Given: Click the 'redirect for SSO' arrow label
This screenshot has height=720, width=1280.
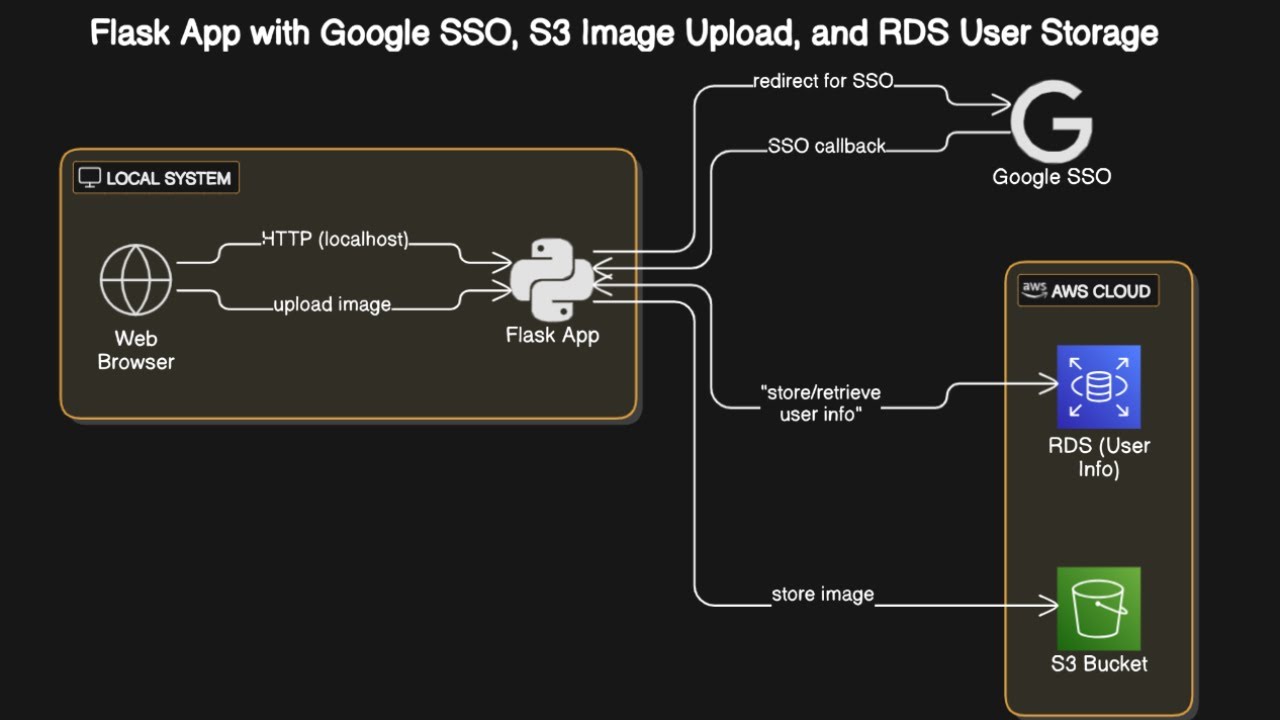Looking at the screenshot, I should pos(823,82).
